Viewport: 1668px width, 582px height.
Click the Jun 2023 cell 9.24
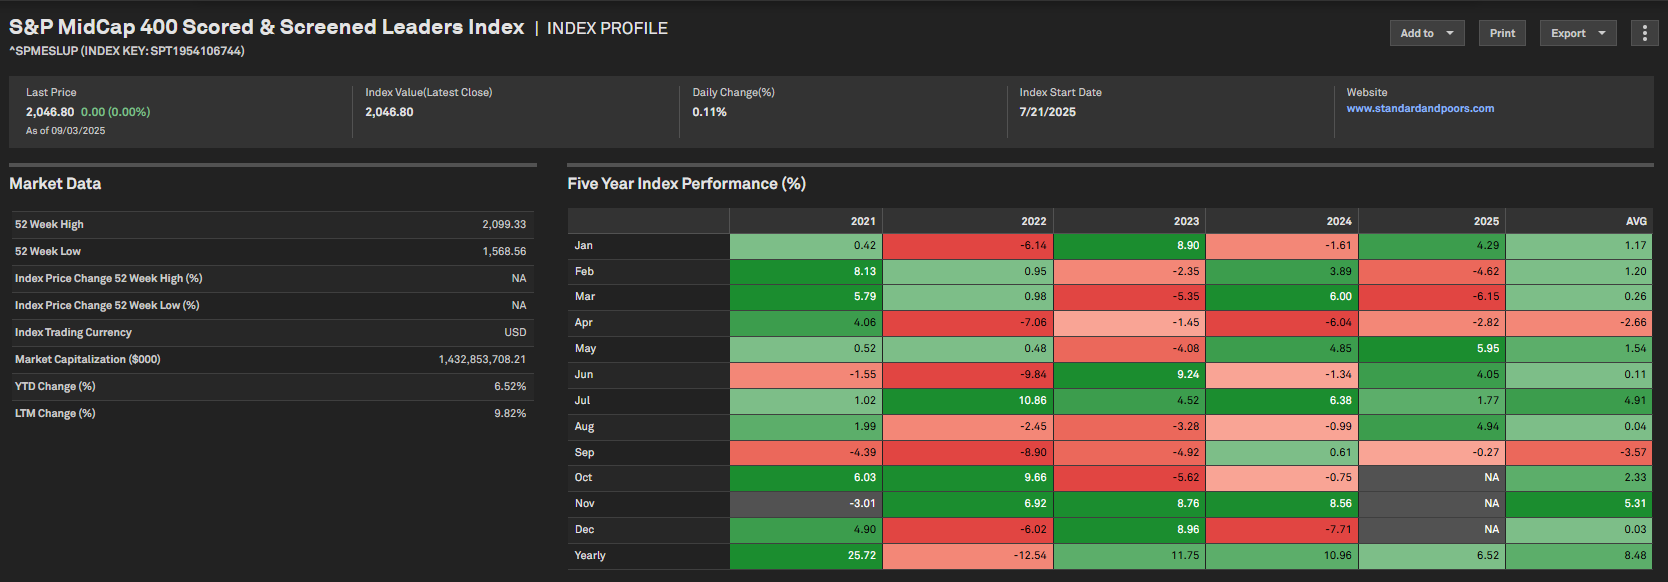[1130, 375]
